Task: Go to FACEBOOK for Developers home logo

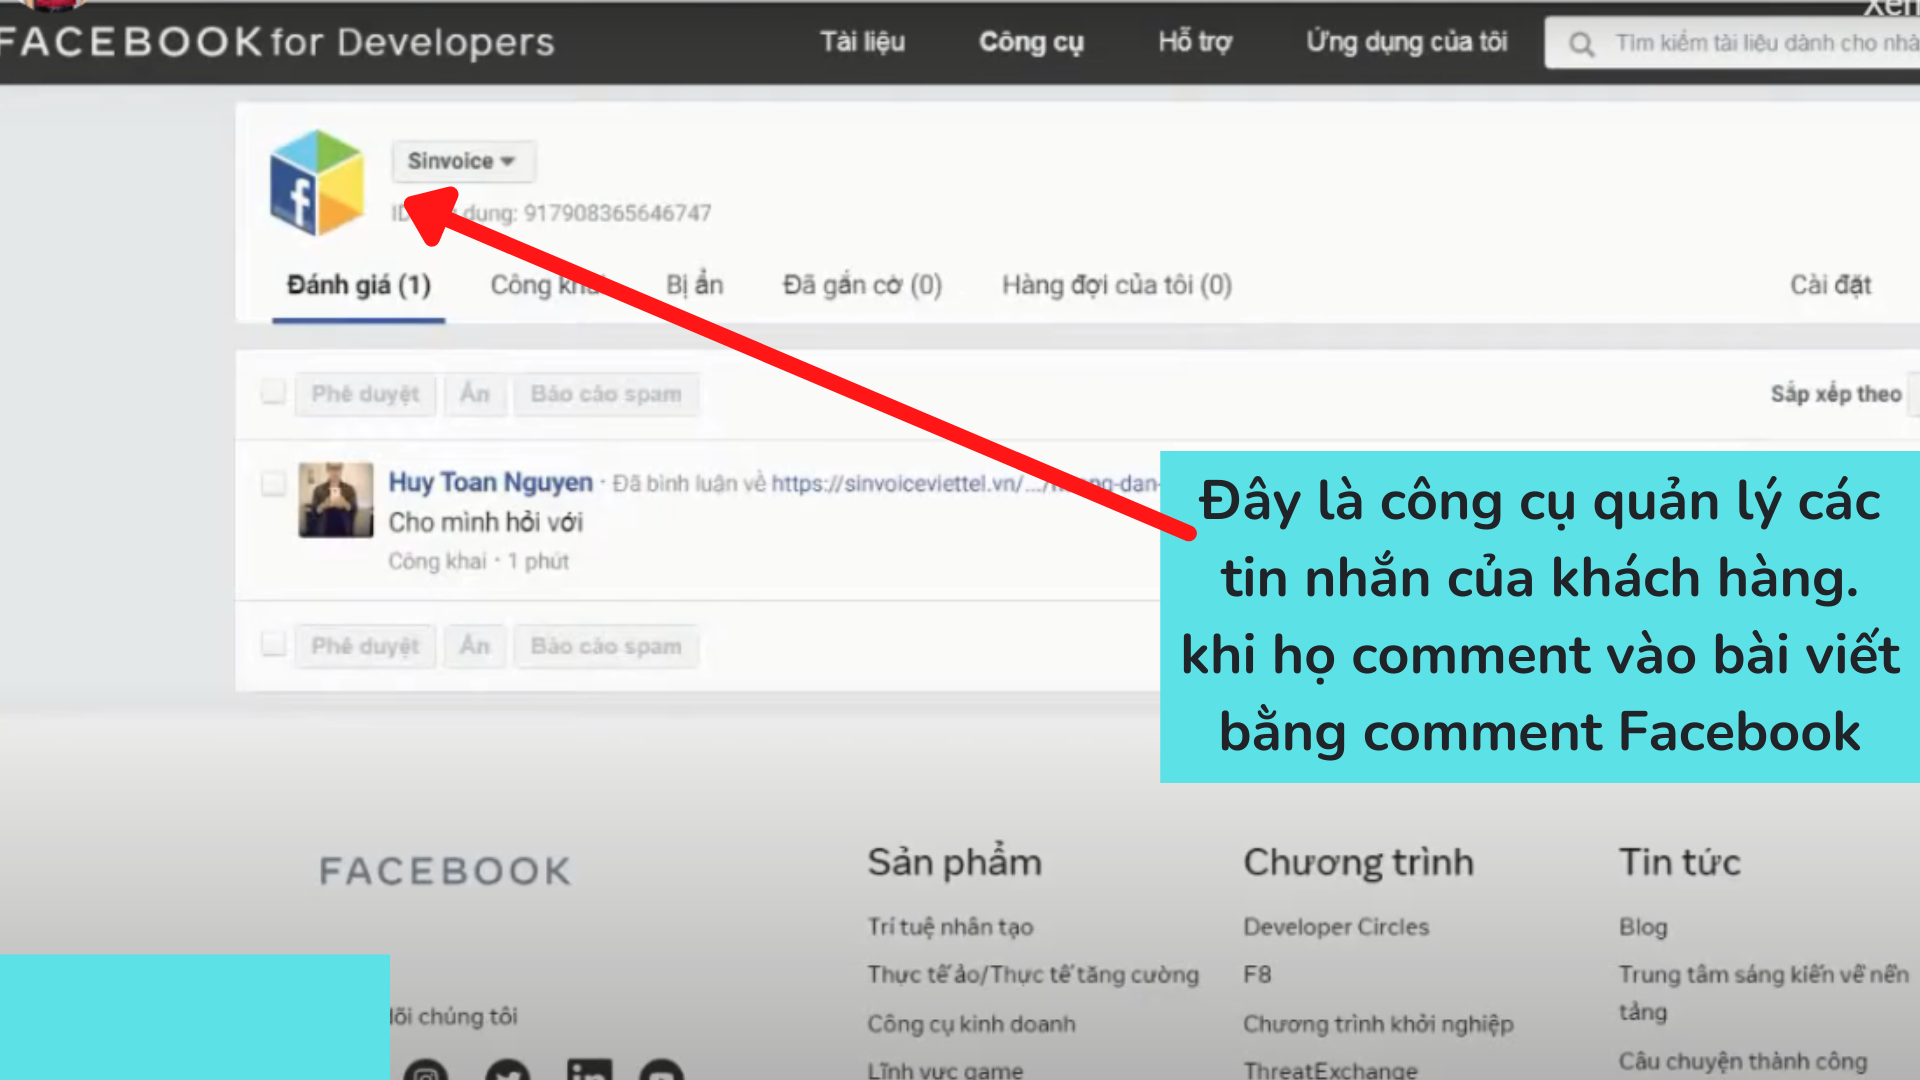Action: pos(277,42)
